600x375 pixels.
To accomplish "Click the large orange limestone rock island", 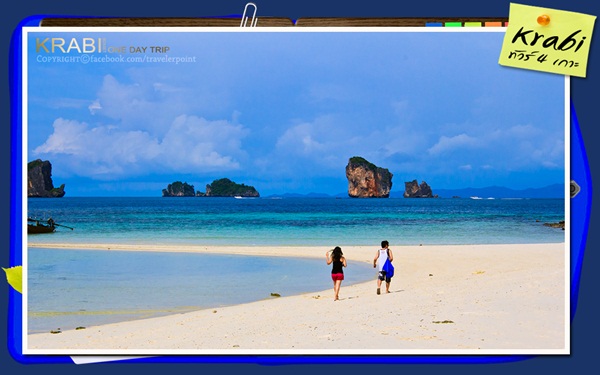I will pos(368,177).
